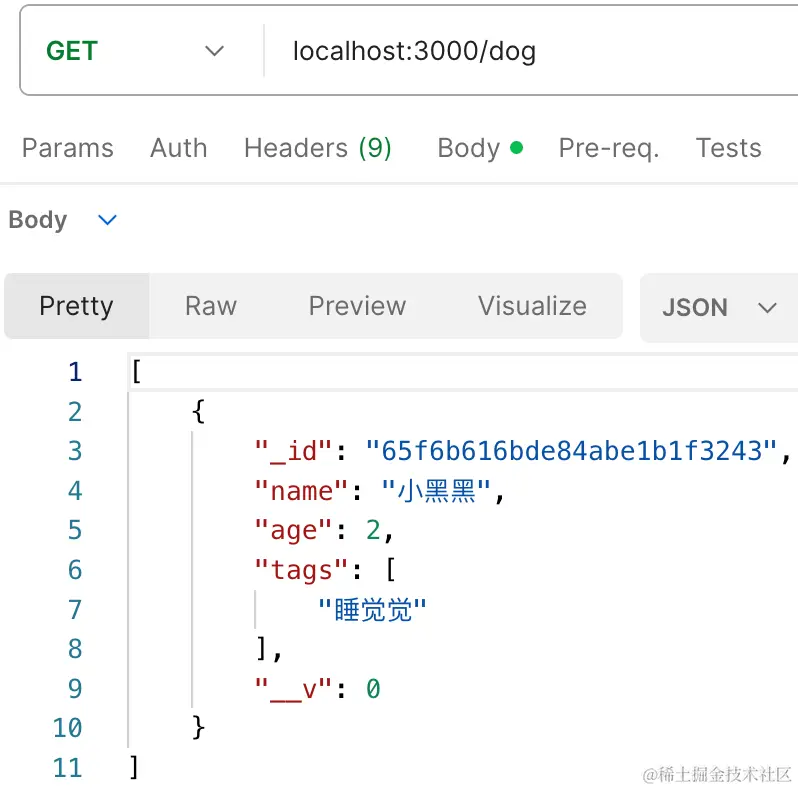Click line number 1 in the gutter
This screenshot has width=798, height=790.
(75, 372)
